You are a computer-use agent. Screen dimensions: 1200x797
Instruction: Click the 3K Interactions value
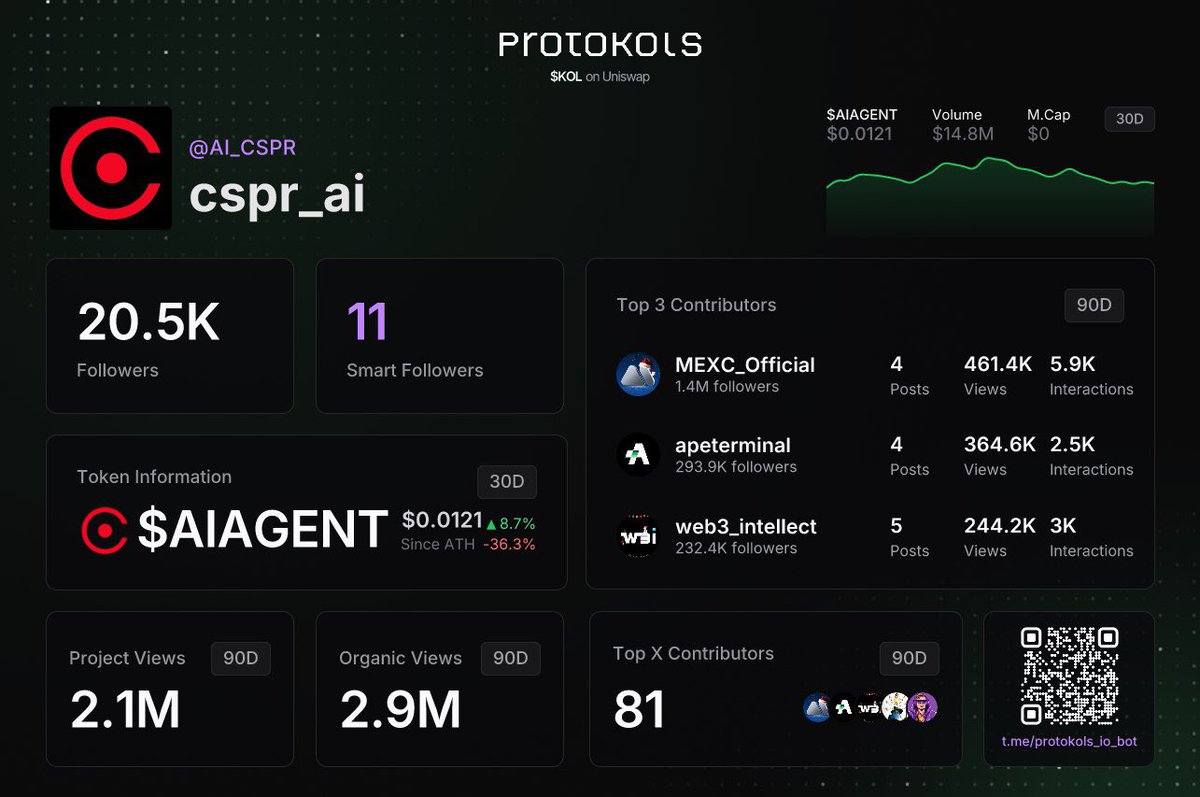1064,526
